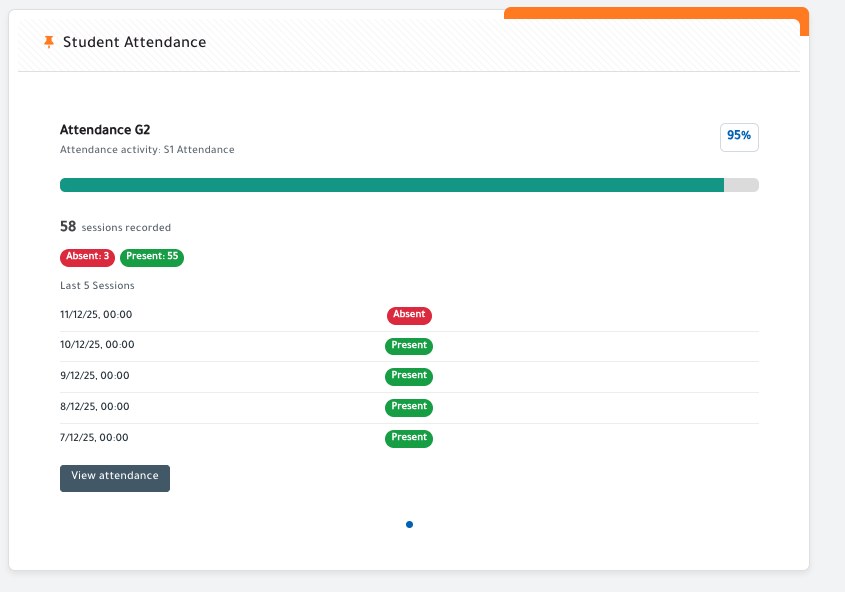The image size is (845, 592).
Task: Click the orange pin icon beside Student Attendance
Action: 49,41
